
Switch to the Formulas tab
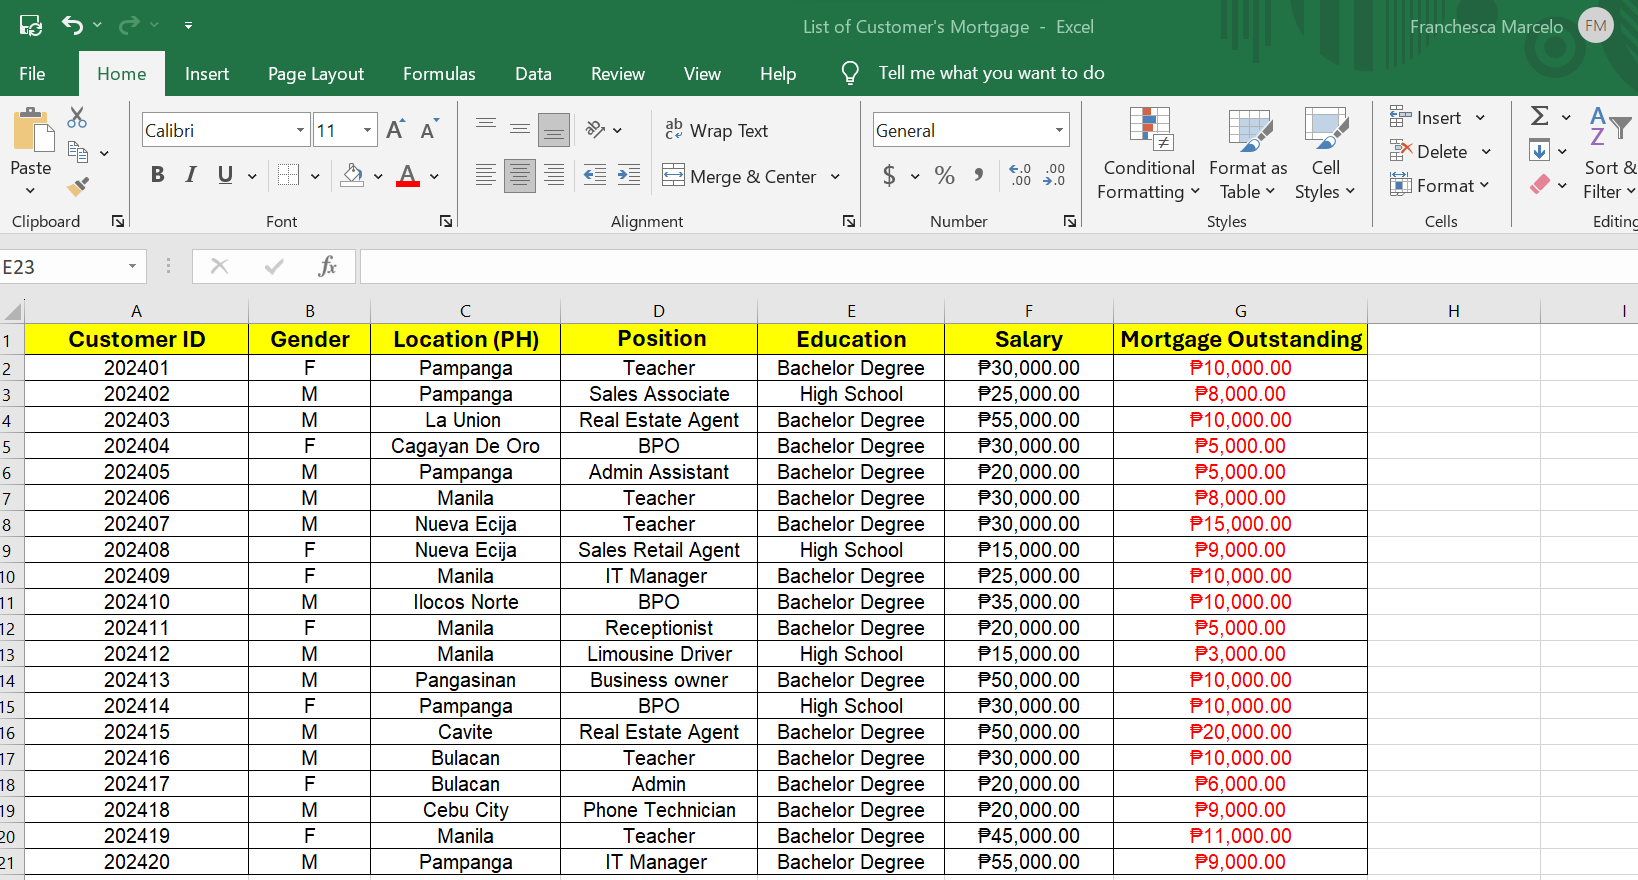[439, 74]
